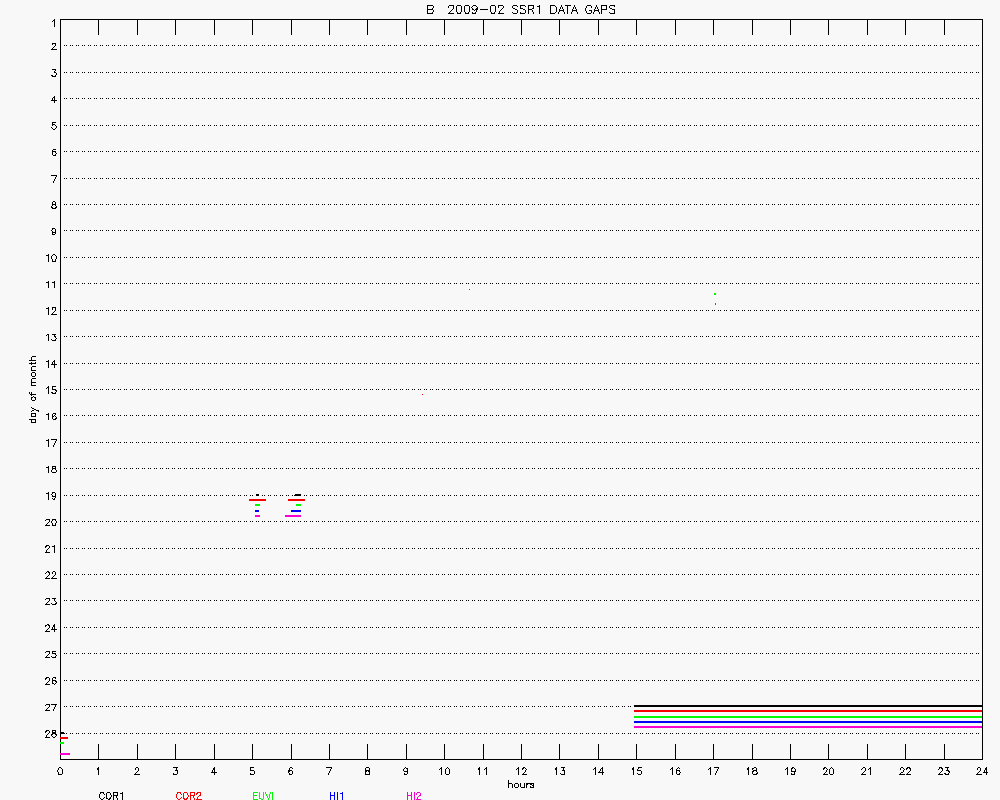Click the magenta marker at hour 0, day 28
This screenshot has width=1000, height=800.
point(65,754)
